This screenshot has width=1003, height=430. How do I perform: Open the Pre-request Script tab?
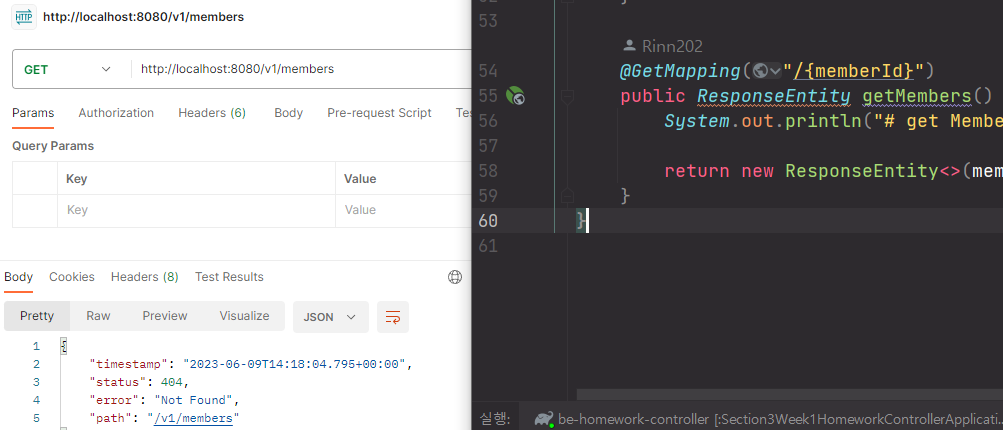(379, 113)
